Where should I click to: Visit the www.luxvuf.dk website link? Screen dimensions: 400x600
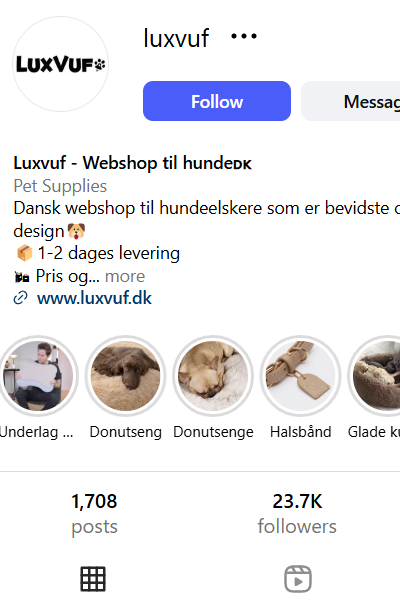(94, 298)
